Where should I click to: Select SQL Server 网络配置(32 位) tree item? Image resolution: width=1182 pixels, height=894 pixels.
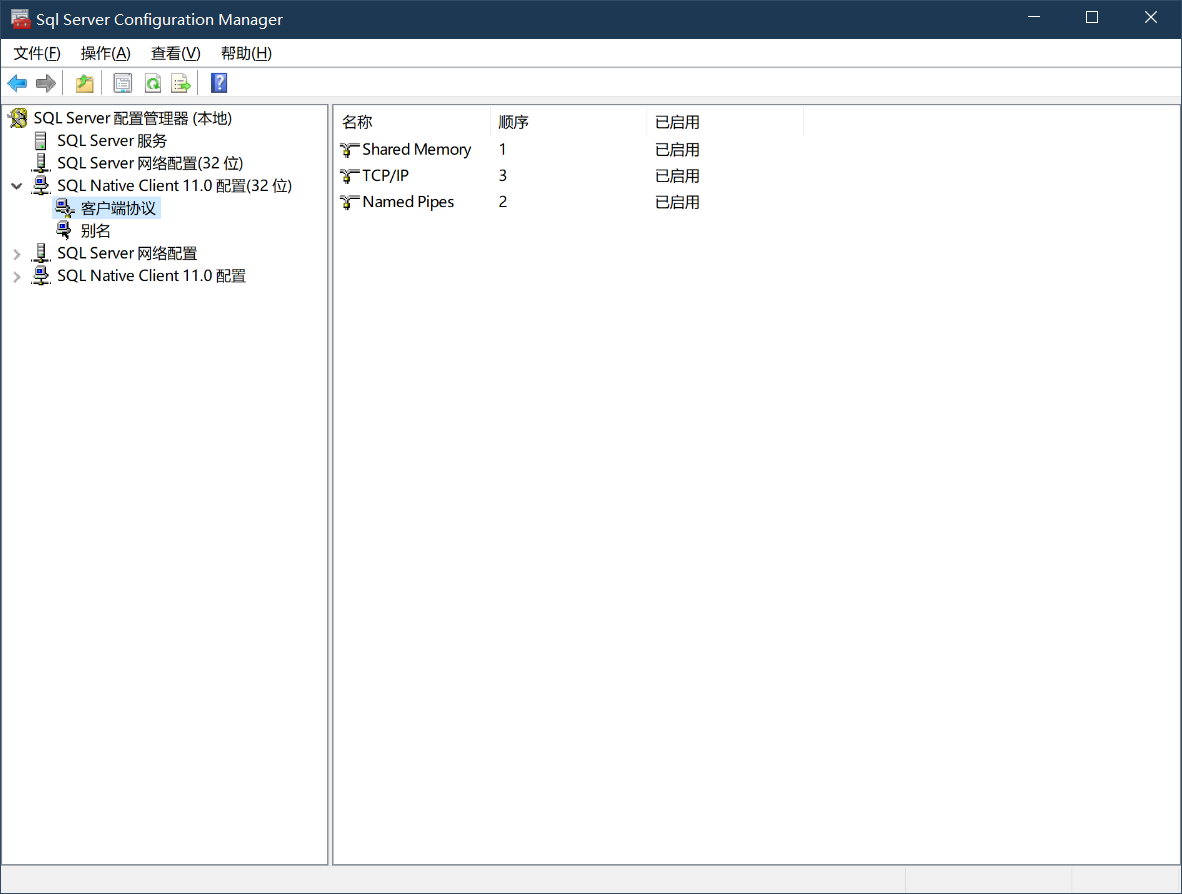(x=150, y=163)
